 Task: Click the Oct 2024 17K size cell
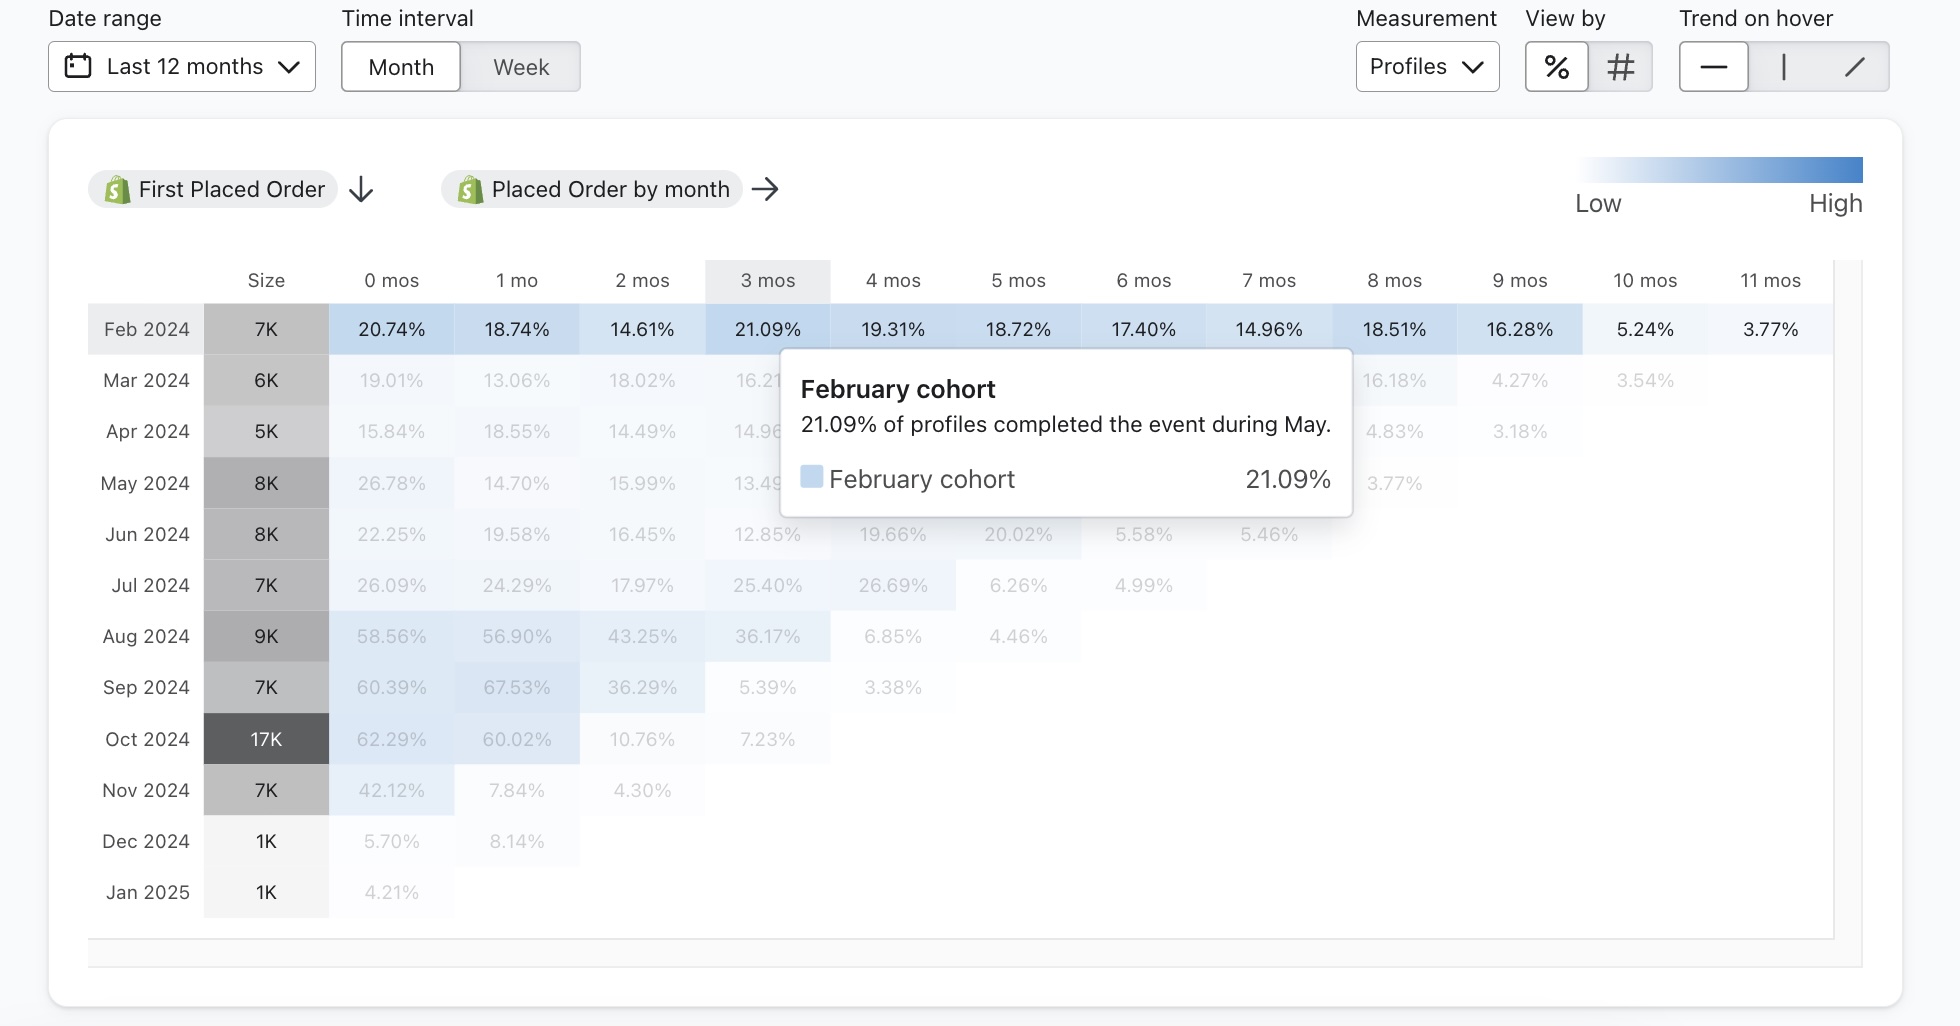266,739
